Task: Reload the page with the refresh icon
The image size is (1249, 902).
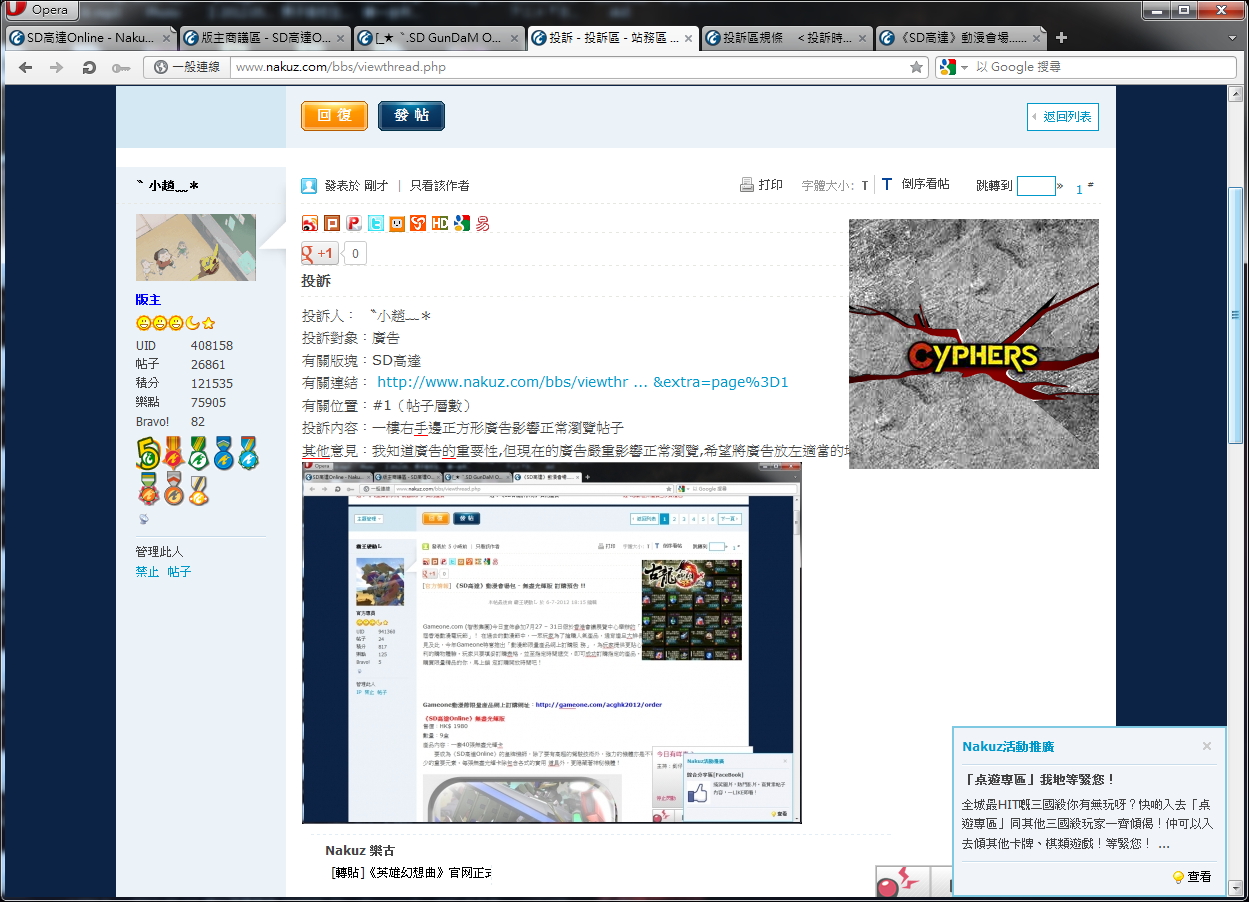Action: click(x=89, y=67)
